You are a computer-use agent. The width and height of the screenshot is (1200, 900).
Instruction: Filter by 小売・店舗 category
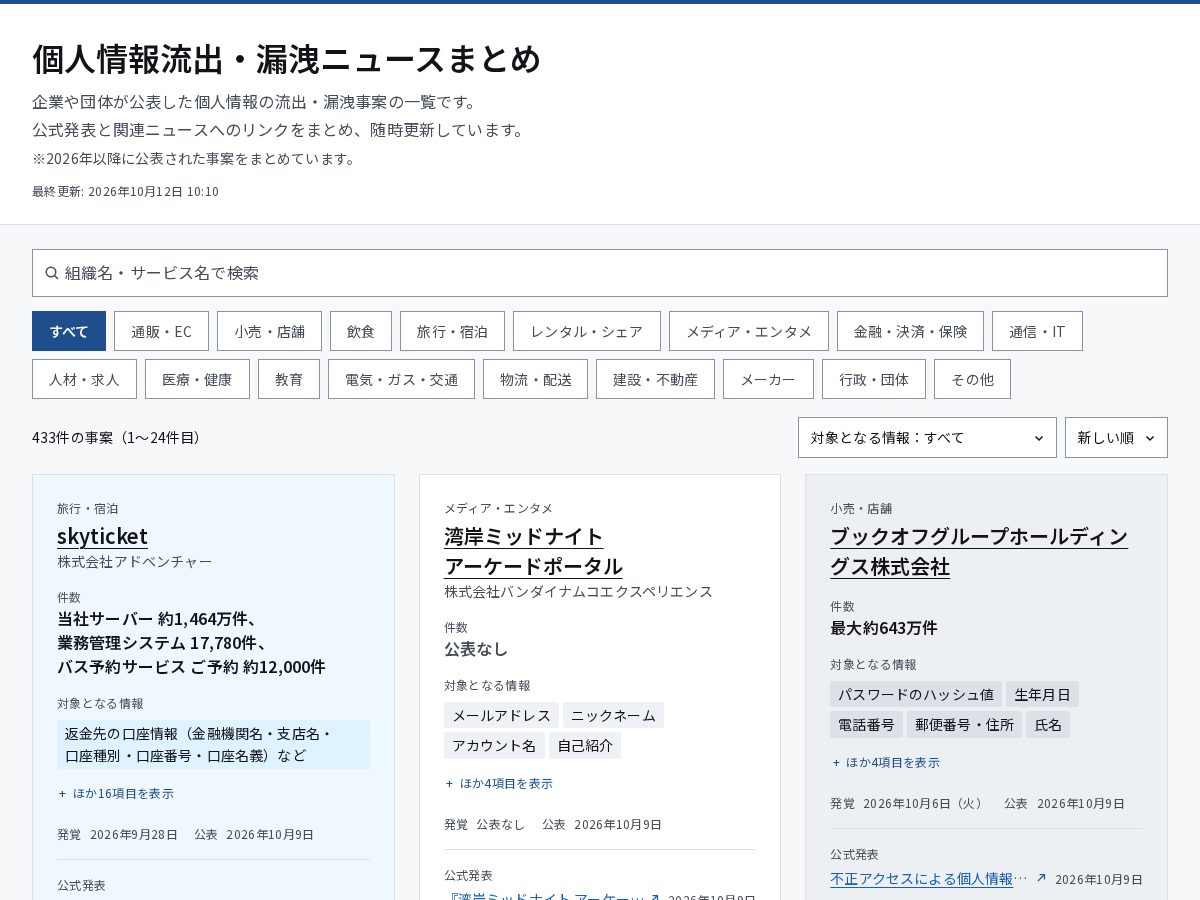tap(269, 331)
